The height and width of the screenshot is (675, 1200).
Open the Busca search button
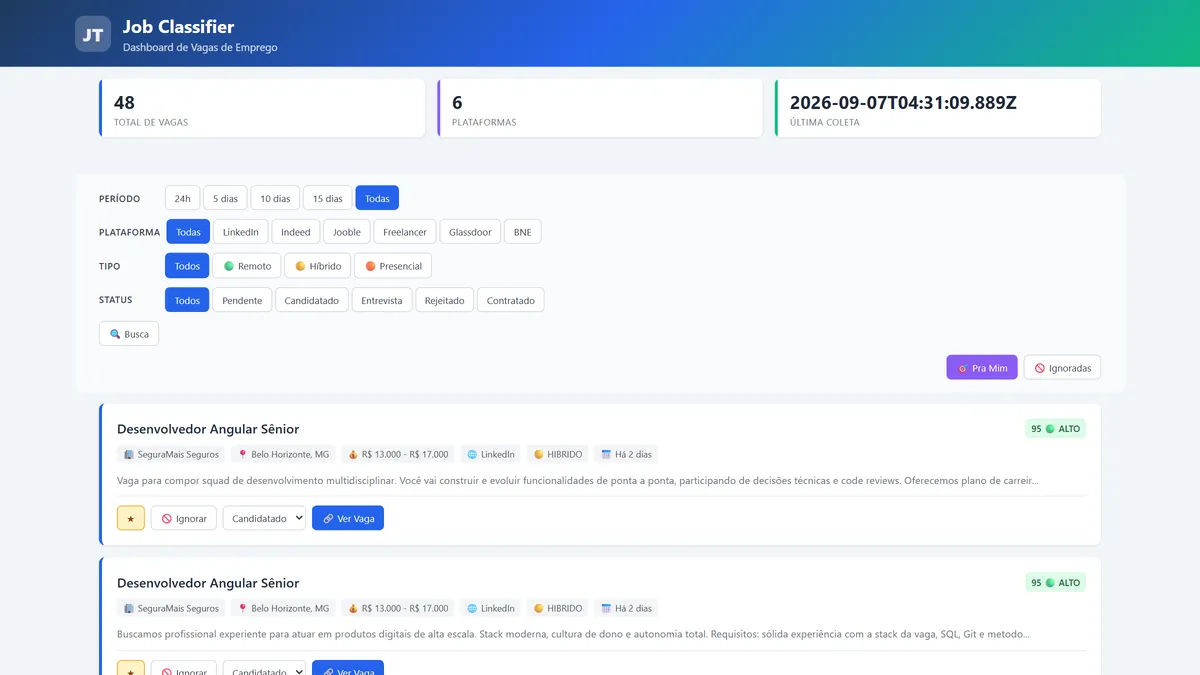[x=129, y=334]
